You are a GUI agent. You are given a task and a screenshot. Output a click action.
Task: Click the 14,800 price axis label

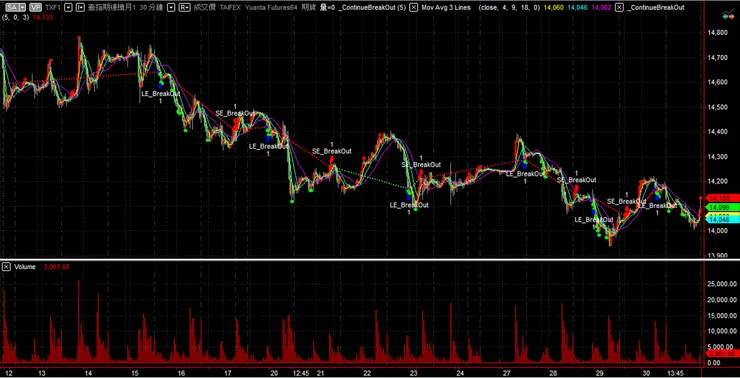(717, 33)
